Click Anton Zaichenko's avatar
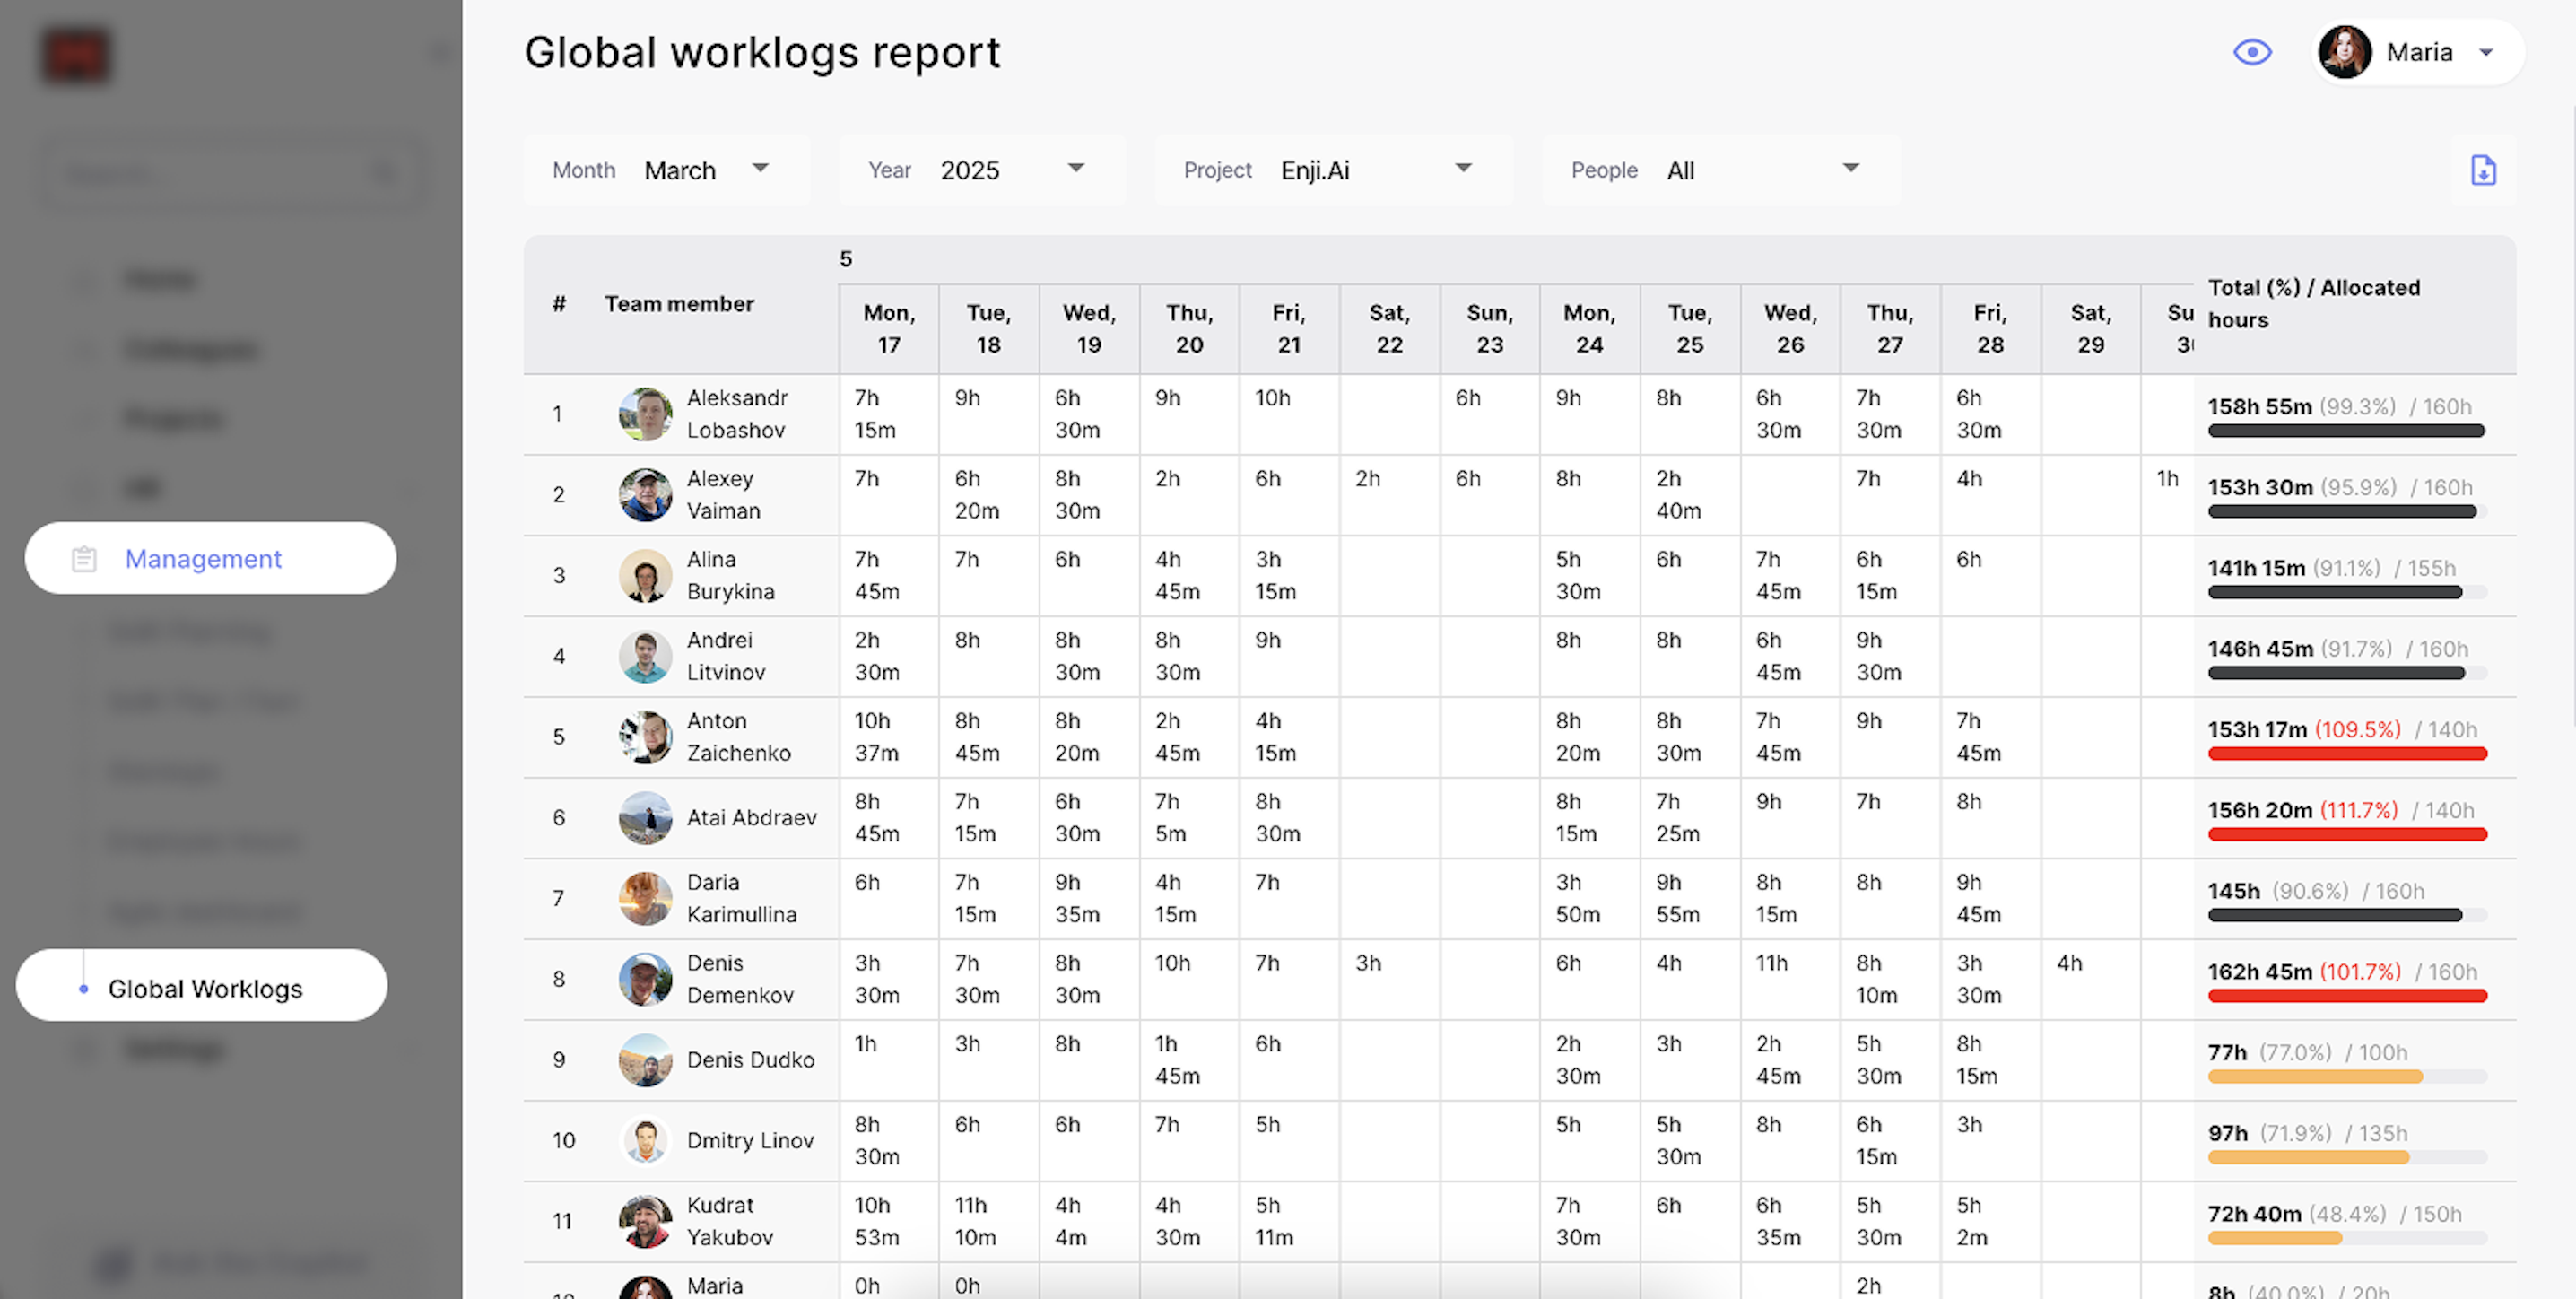2576x1299 pixels. coord(645,737)
